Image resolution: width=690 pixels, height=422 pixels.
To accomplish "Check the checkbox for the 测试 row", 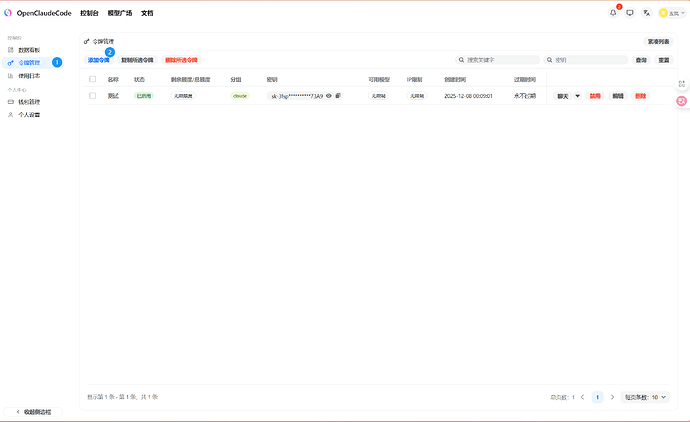I will point(93,95).
